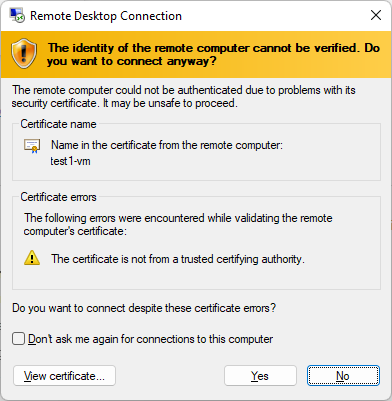Click the Don't ask me again label text
The height and width of the screenshot is (401, 392).
tap(150, 339)
